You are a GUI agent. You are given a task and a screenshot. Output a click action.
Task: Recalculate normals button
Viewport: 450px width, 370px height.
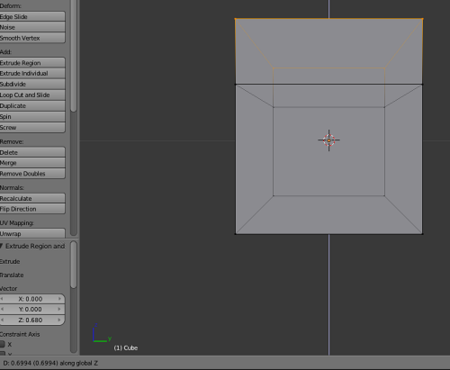[x=32, y=198]
